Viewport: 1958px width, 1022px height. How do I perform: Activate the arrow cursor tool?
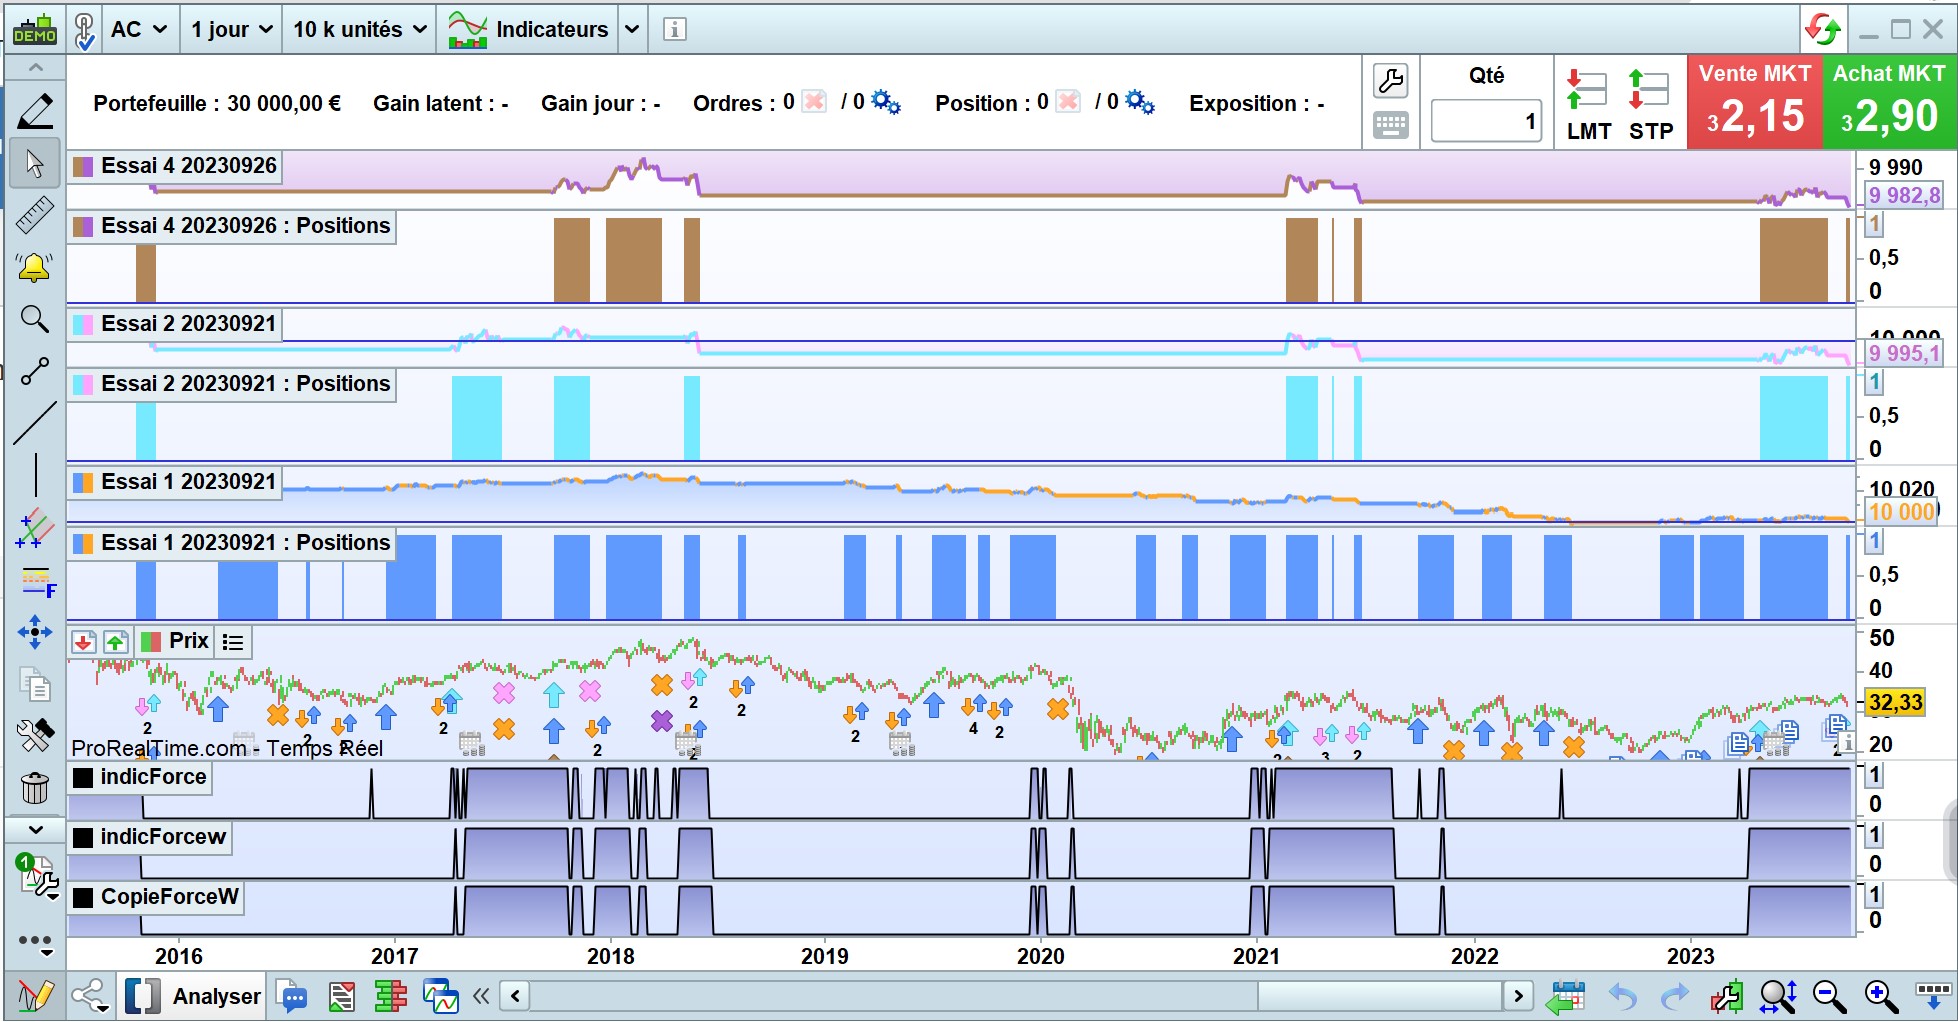tap(35, 163)
